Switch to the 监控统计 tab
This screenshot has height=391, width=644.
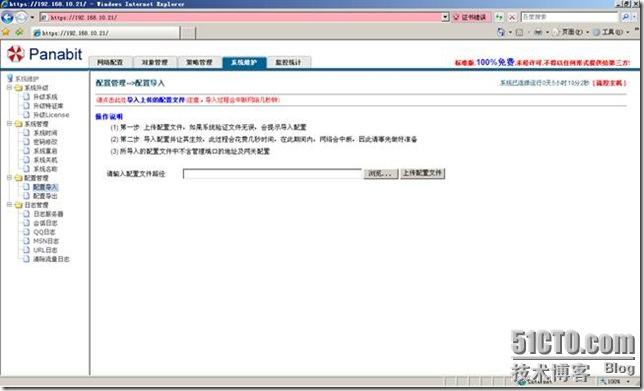[x=288, y=62]
